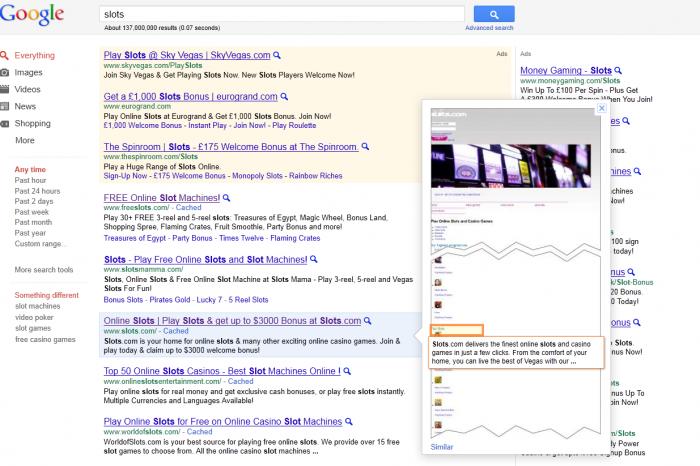This screenshot has width=700, height=466.
Task: Open the Pirates Gold sitelink
Action: (x=169, y=300)
